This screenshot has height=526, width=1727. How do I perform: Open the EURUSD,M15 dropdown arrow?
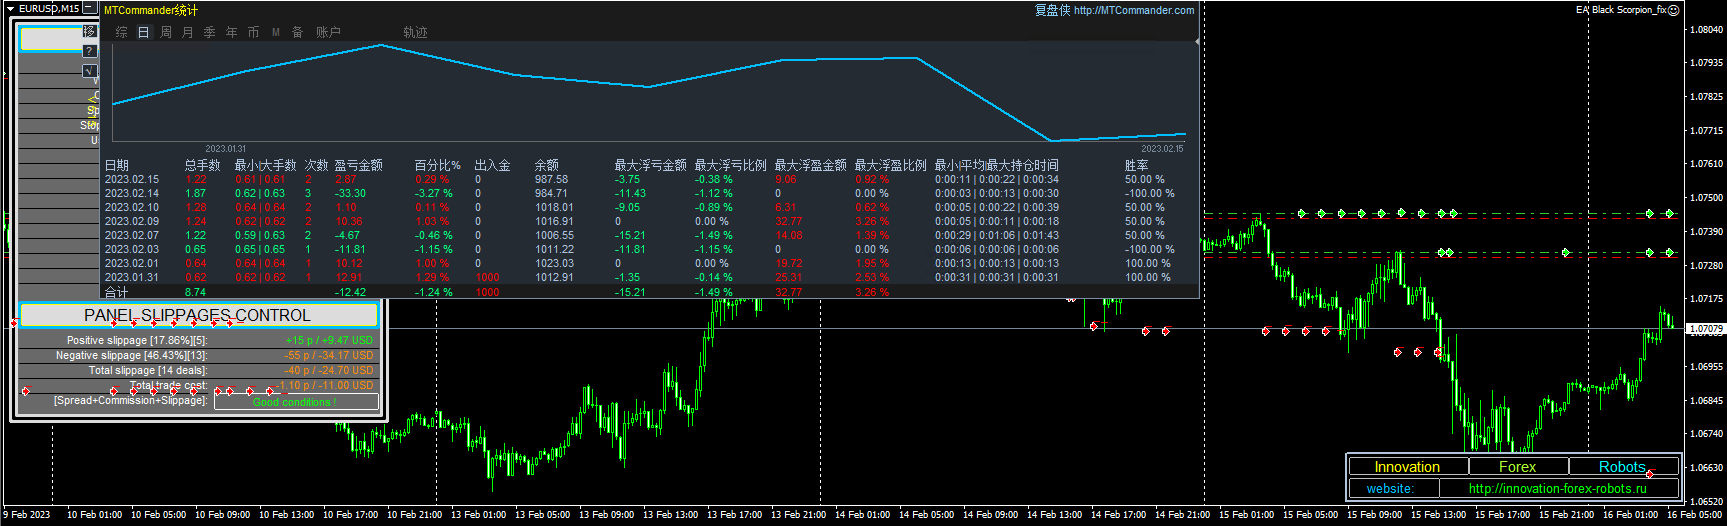[x=10, y=8]
